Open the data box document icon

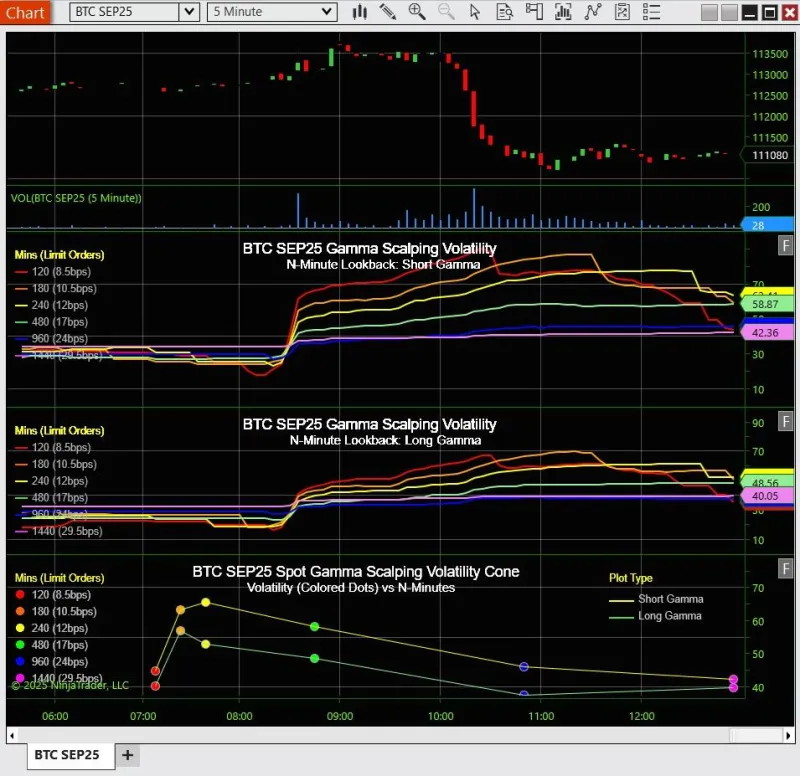(x=505, y=12)
